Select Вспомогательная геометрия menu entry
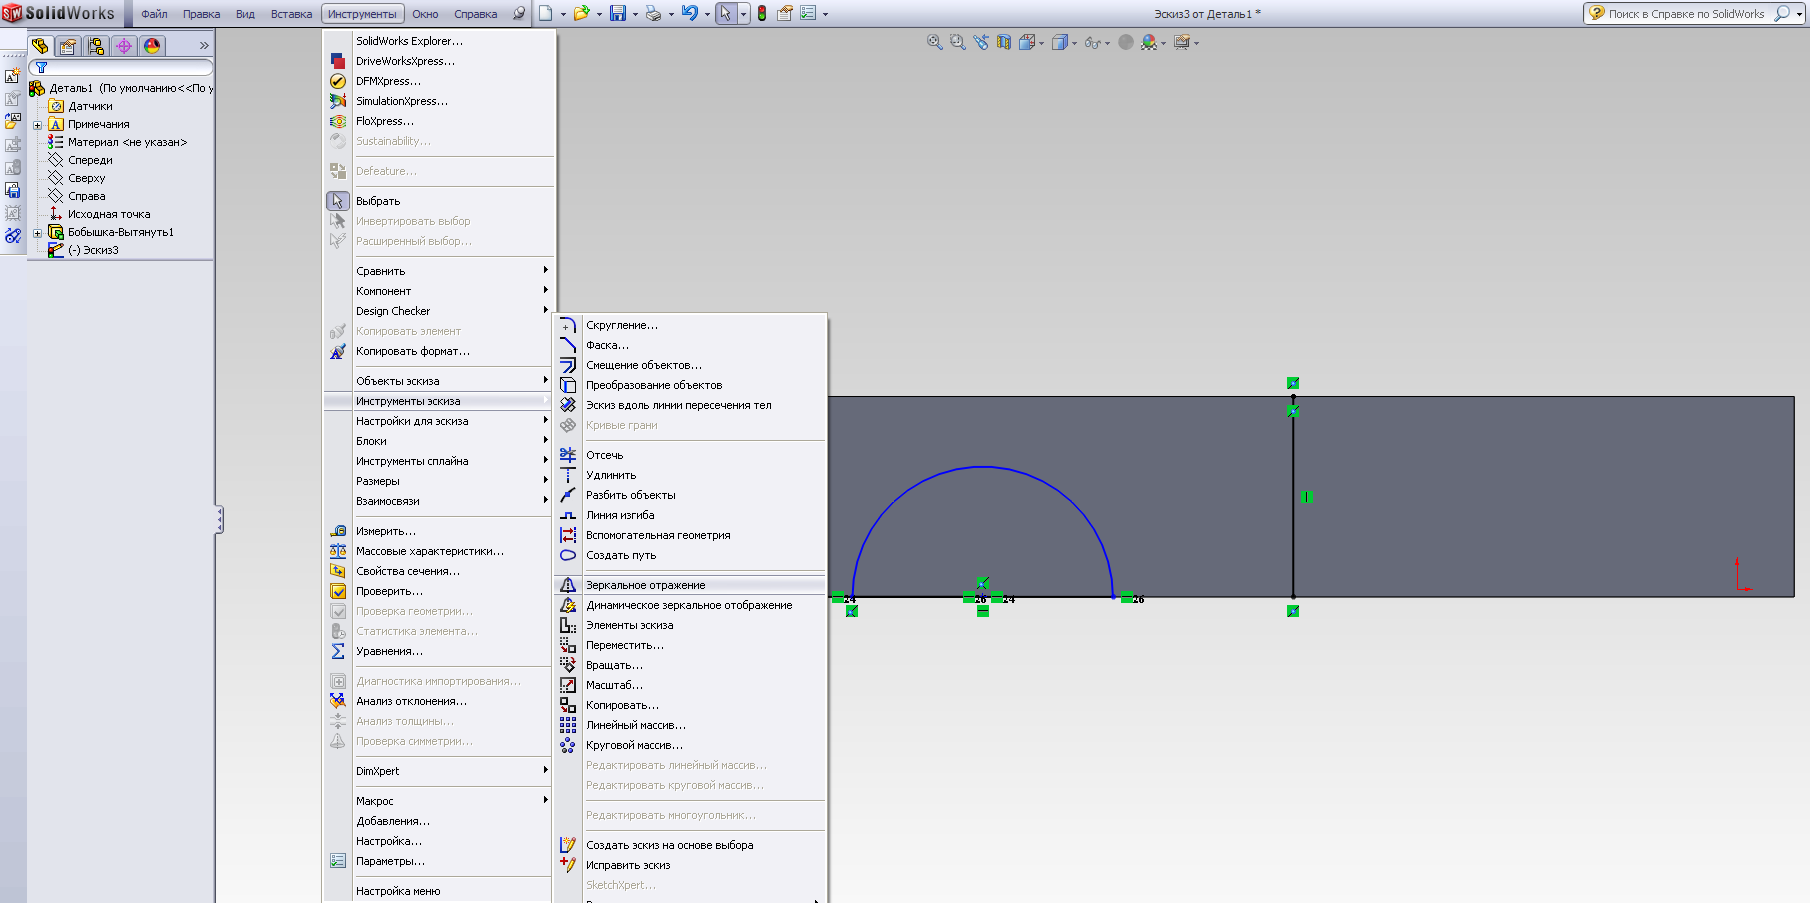 [x=657, y=535]
